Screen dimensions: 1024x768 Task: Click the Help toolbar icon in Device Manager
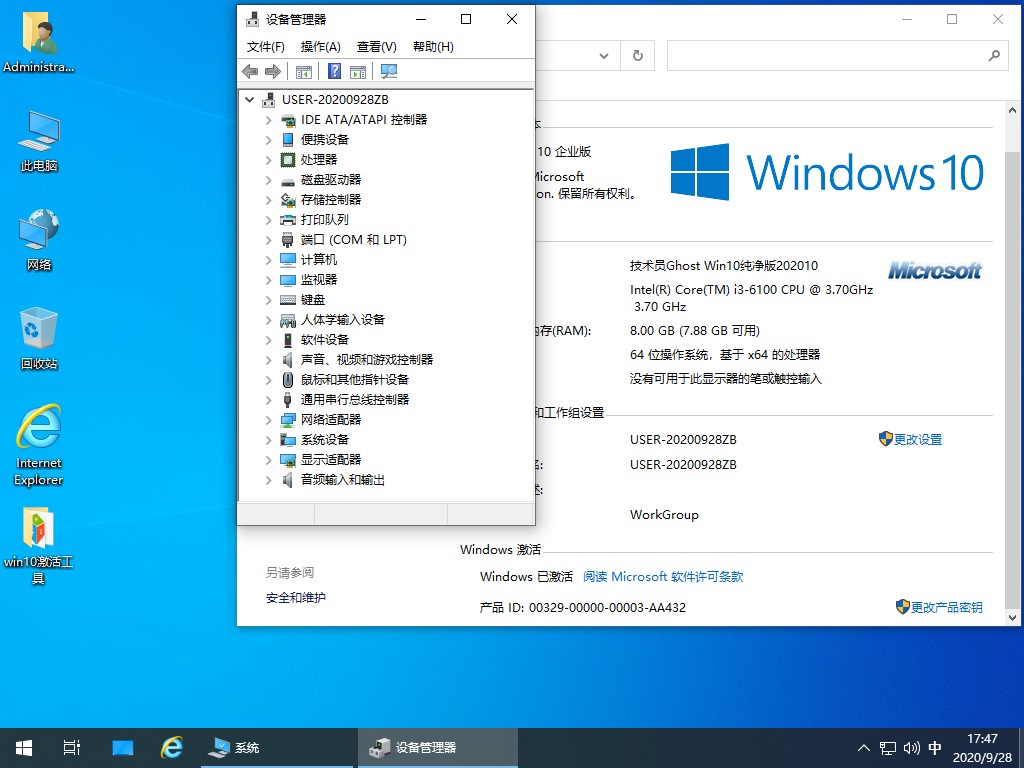pos(334,71)
